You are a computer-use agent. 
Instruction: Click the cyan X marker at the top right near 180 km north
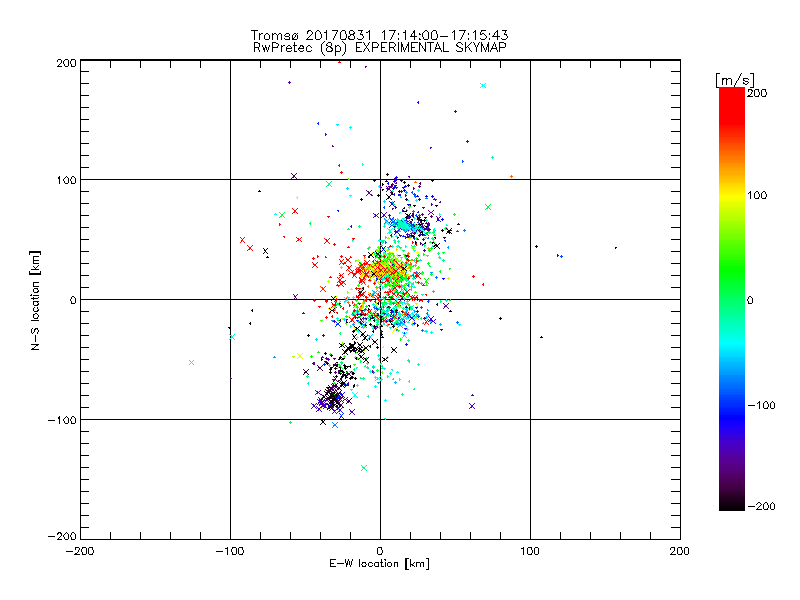click(x=483, y=86)
